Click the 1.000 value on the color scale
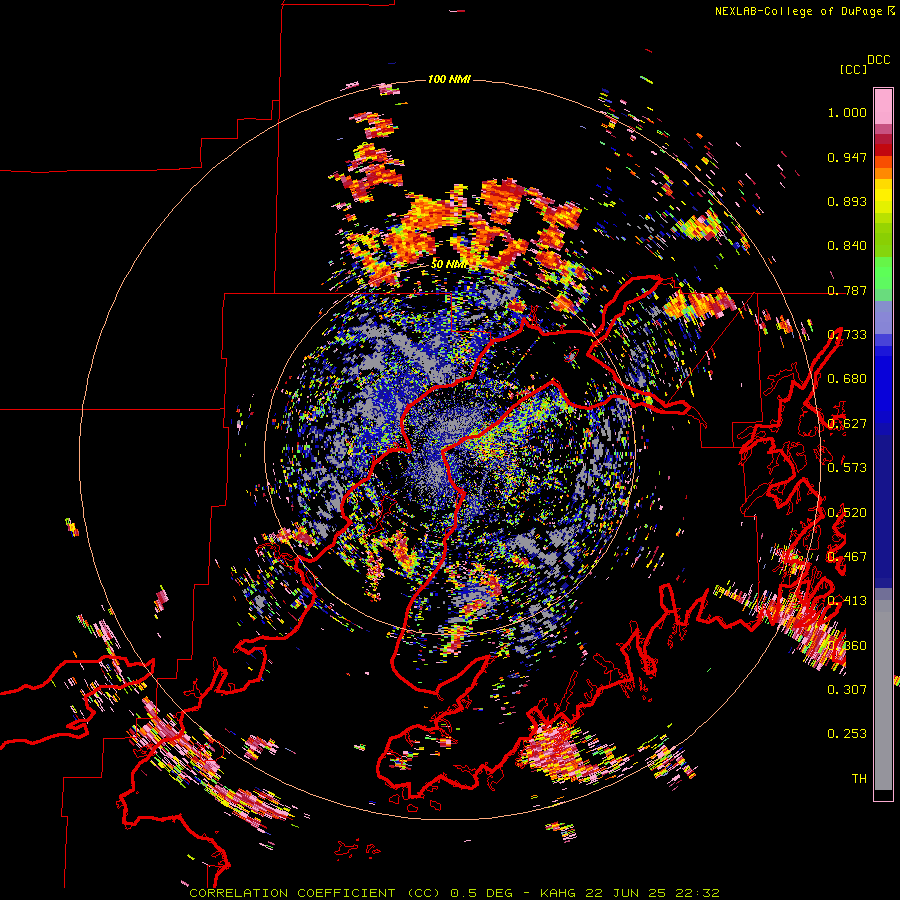This screenshot has height=900, width=900. 847,112
